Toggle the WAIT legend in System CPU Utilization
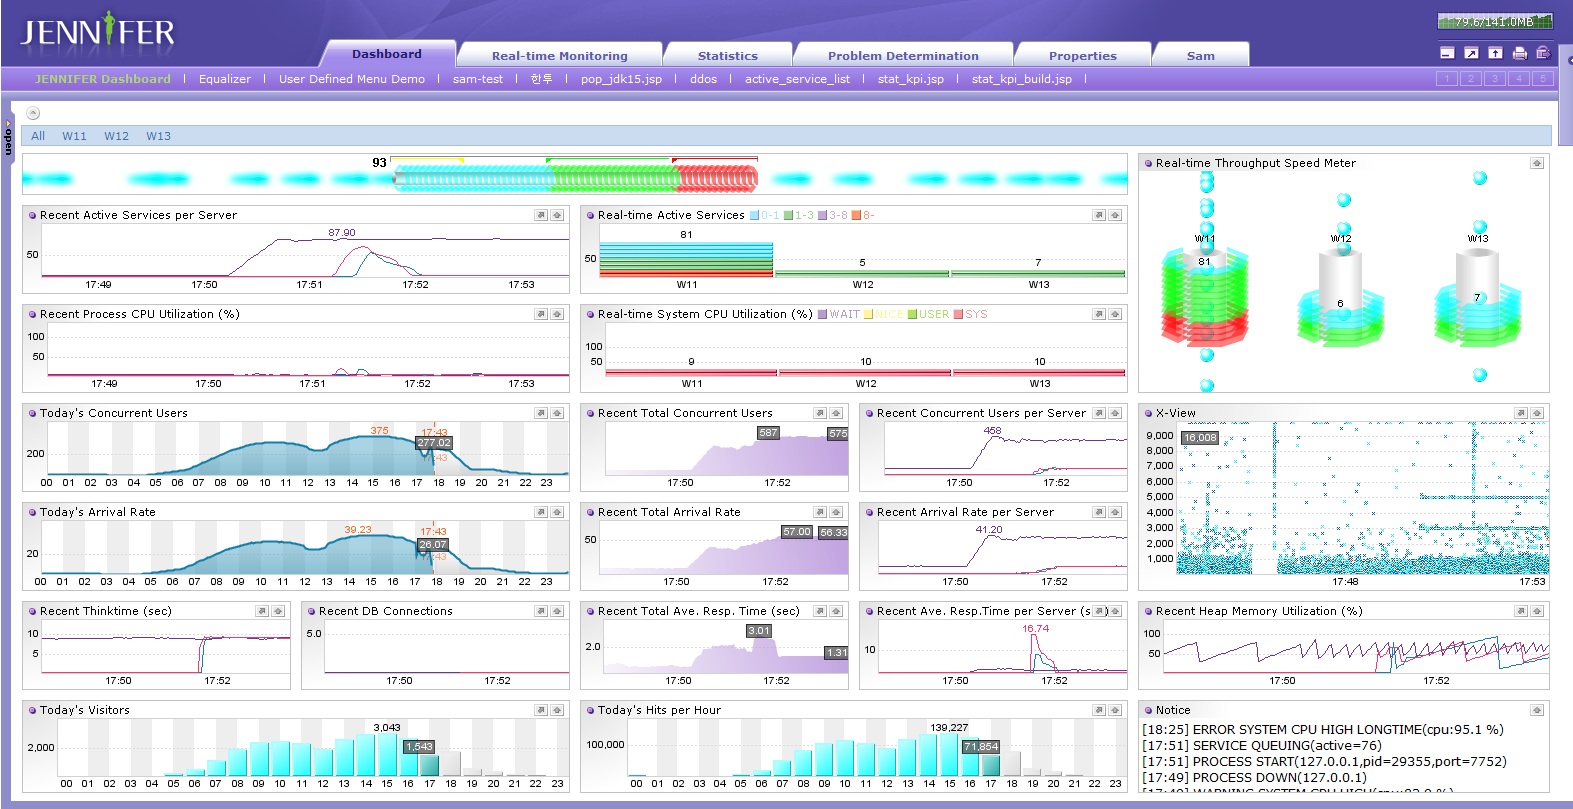 click(x=838, y=314)
